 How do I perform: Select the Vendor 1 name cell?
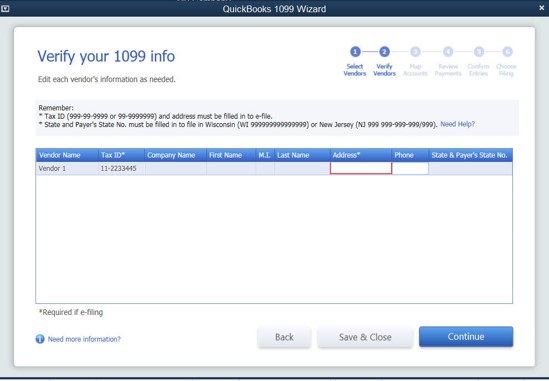pyautogui.click(x=67, y=168)
